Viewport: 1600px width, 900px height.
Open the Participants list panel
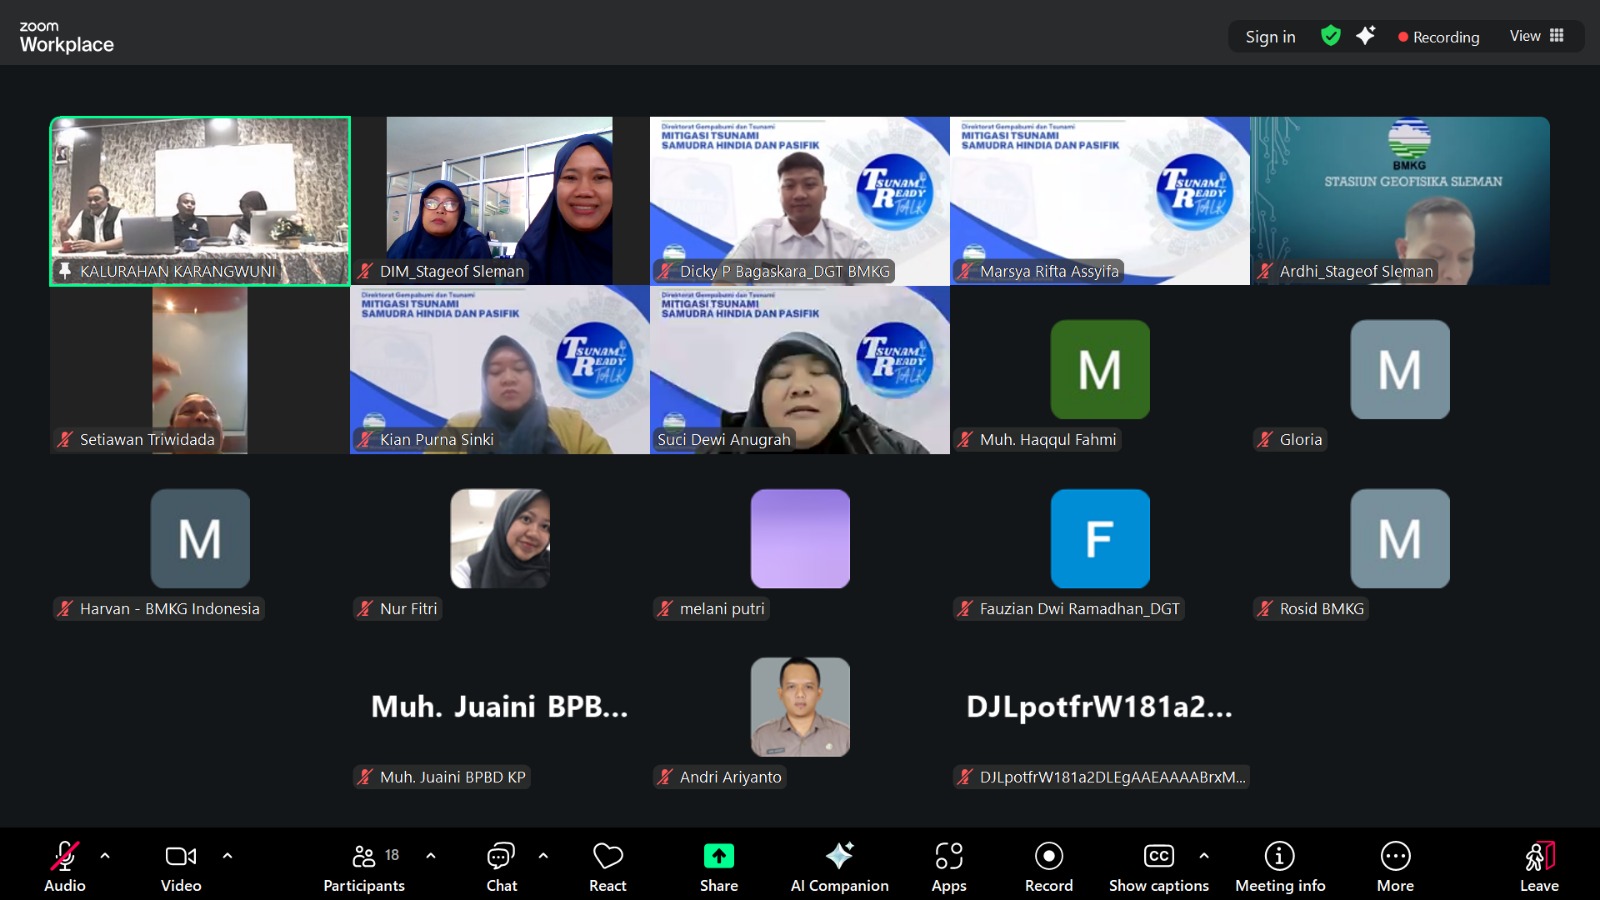tap(364, 866)
